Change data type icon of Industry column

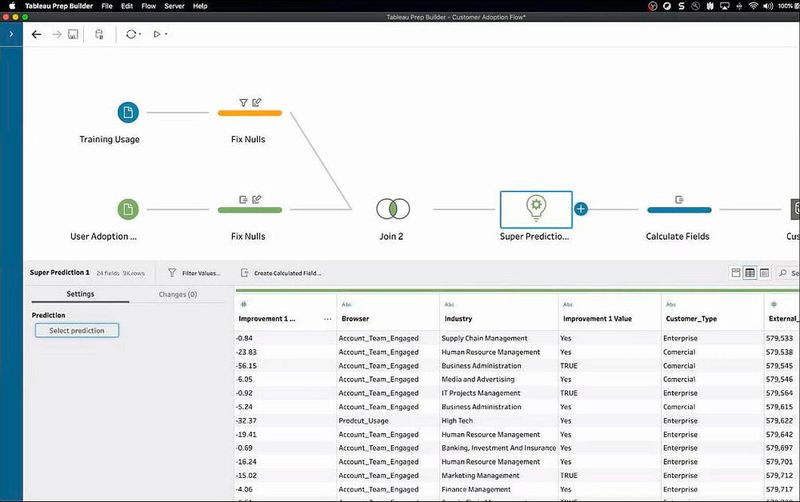click(449, 305)
